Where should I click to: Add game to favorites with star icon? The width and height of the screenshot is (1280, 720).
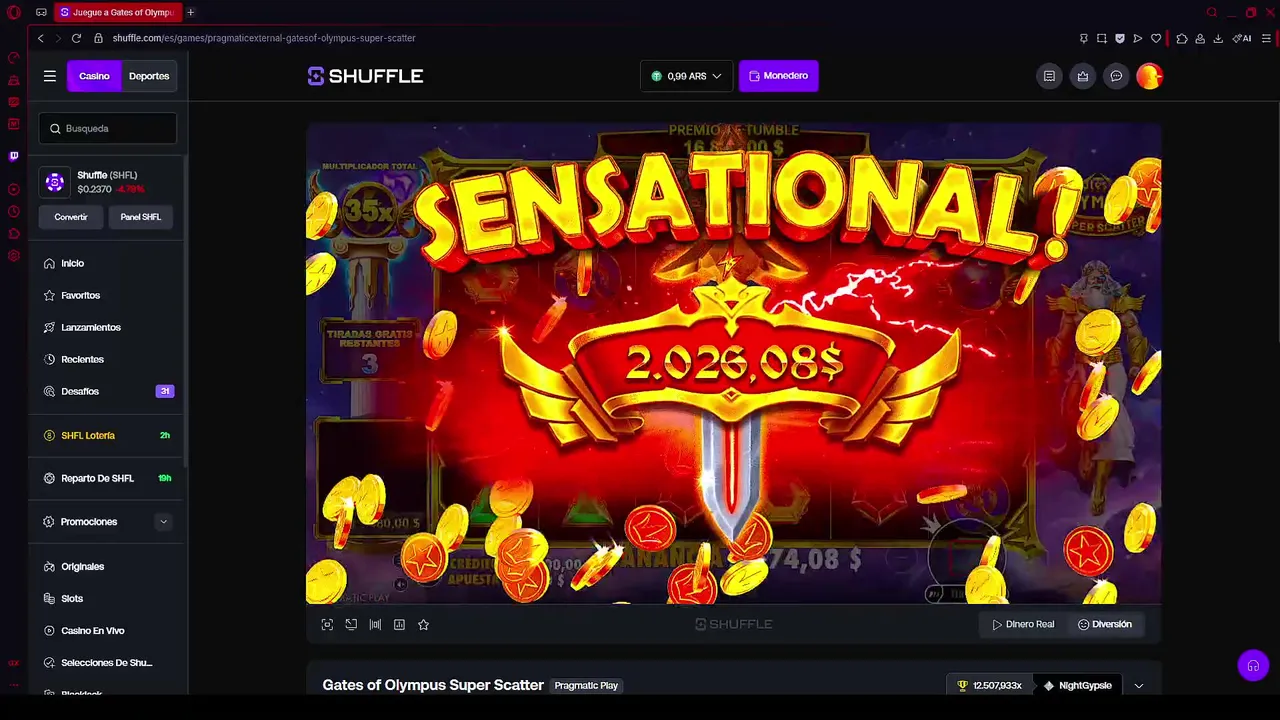point(423,624)
